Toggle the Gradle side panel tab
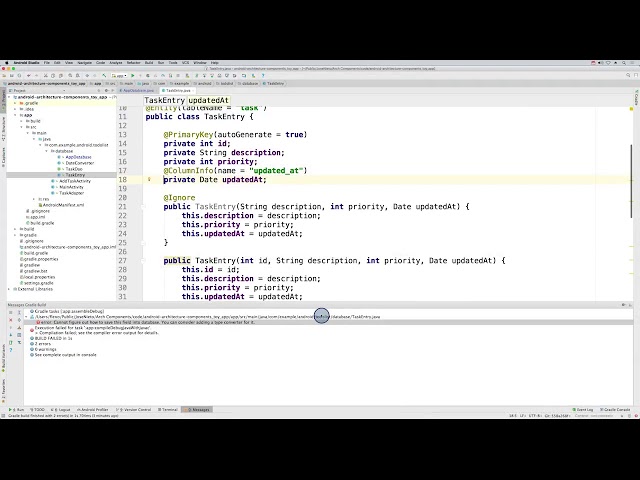Viewport: 640px width, 480px height. (636, 98)
